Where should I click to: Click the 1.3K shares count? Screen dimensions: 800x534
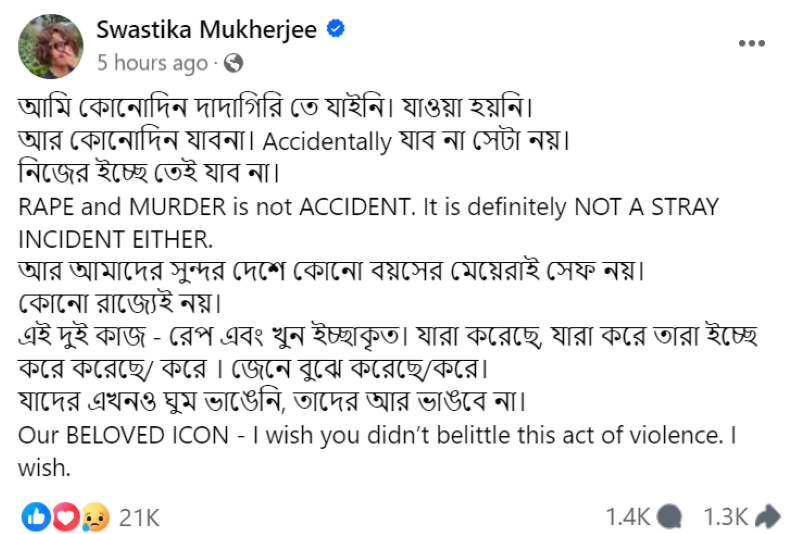point(725,517)
